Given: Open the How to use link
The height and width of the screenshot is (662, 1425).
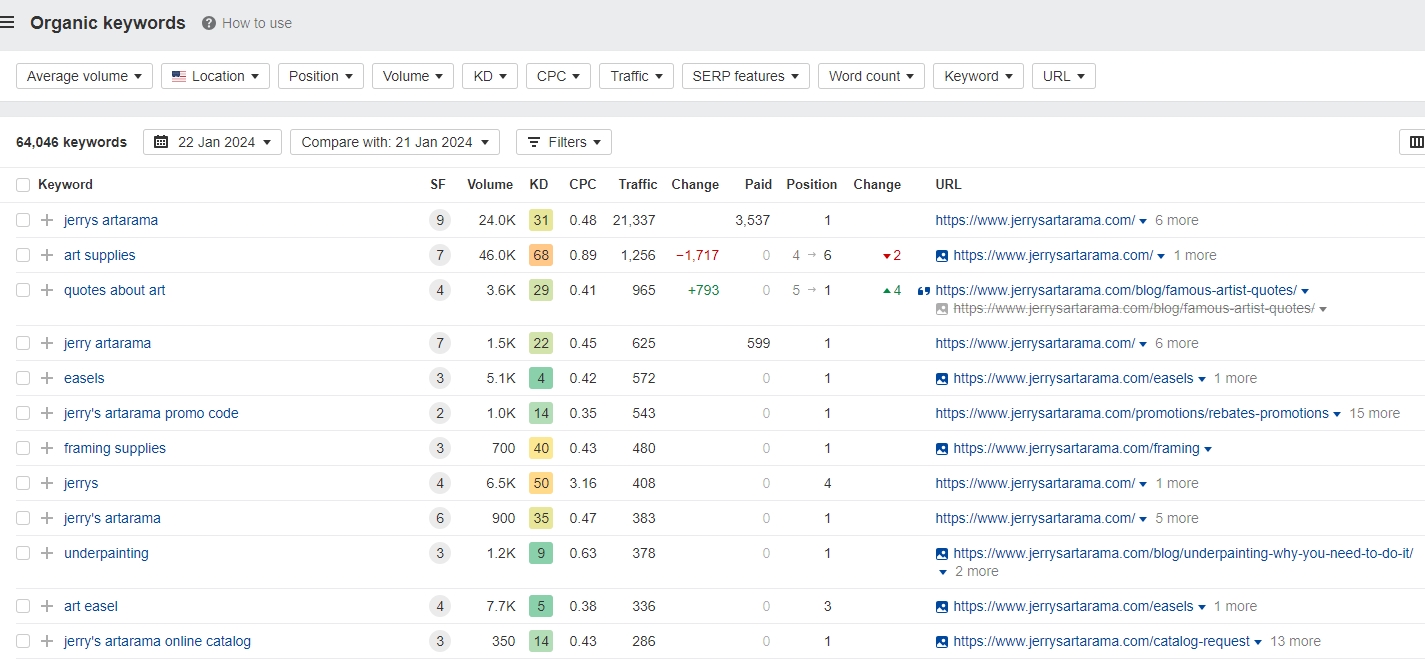Looking at the screenshot, I should [x=257, y=23].
